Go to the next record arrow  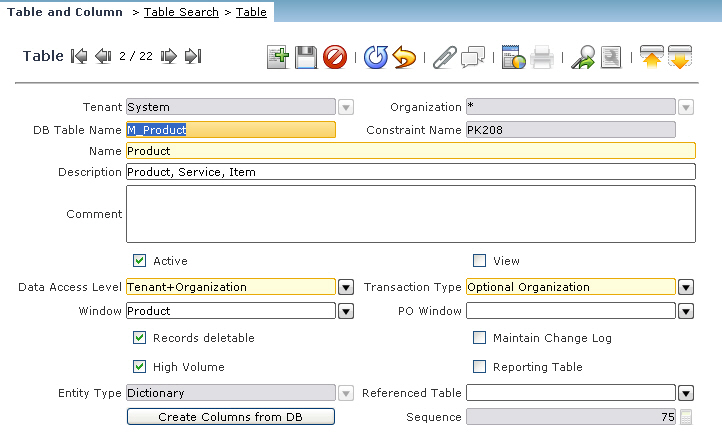tap(169, 57)
